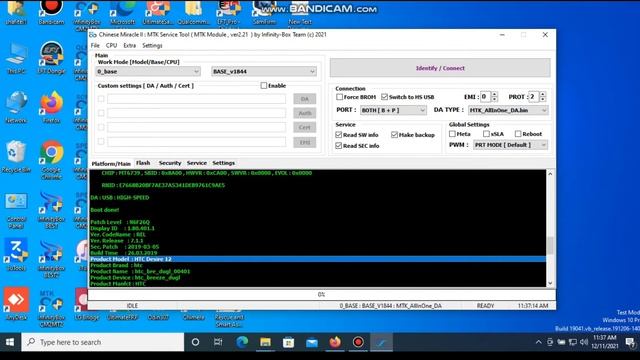Open the Windows Start menu
Image resolution: width=640 pixels, height=360 pixels.
click(10, 342)
